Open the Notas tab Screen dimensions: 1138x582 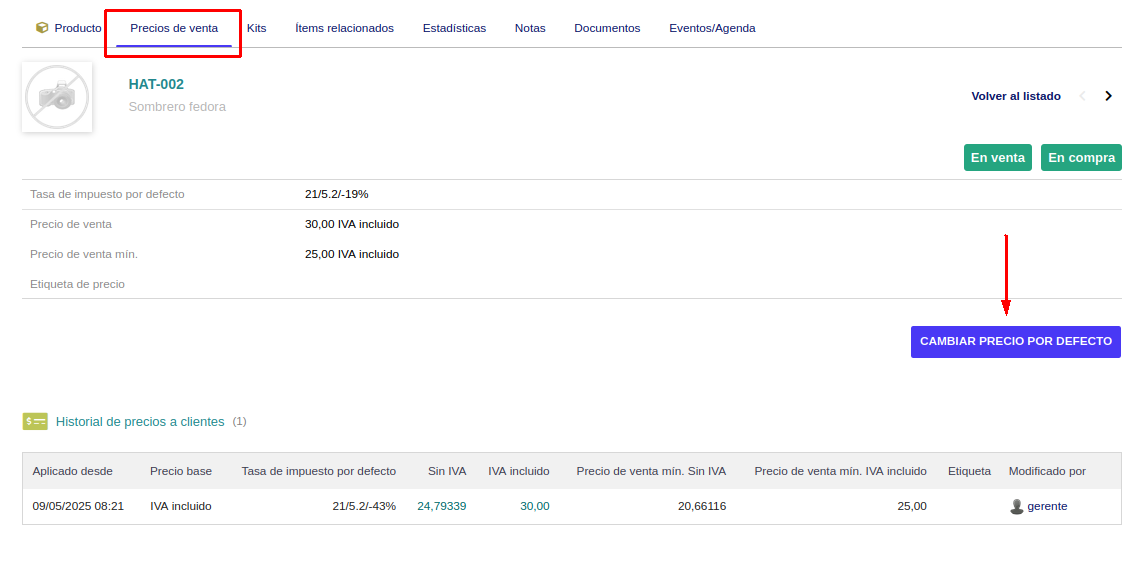(x=530, y=28)
